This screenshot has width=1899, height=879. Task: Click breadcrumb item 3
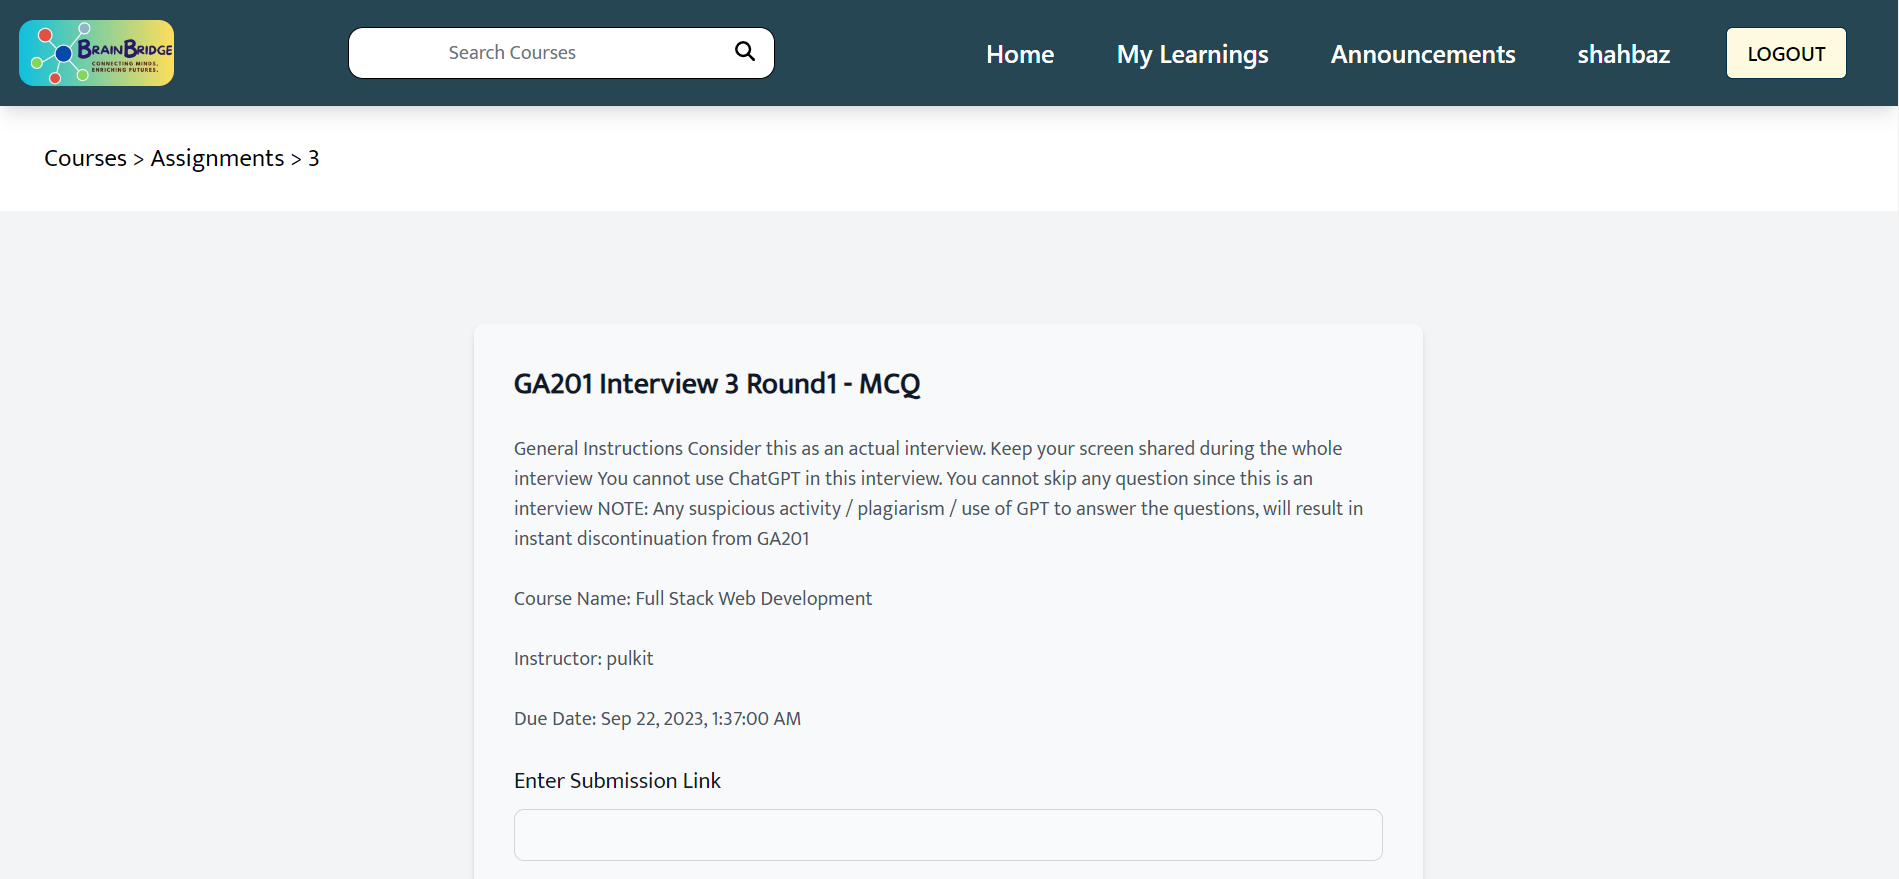tap(314, 158)
